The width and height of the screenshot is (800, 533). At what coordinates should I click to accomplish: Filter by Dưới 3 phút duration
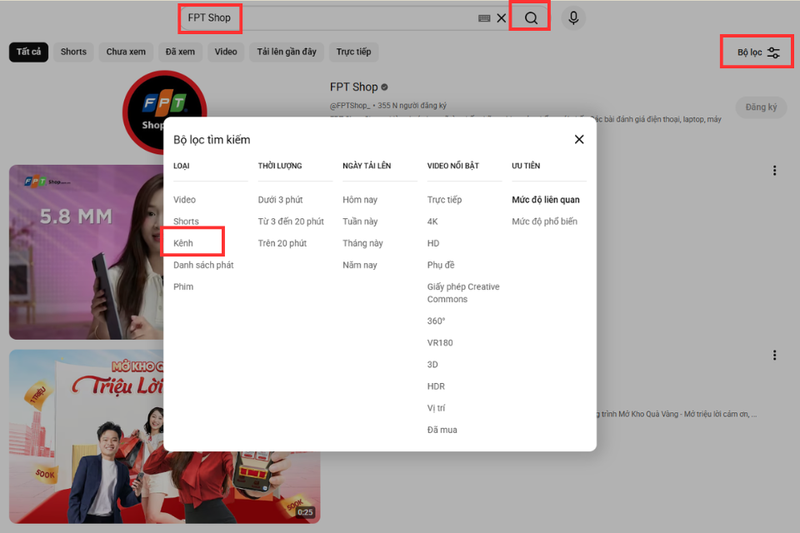click(x=280, y=199)
